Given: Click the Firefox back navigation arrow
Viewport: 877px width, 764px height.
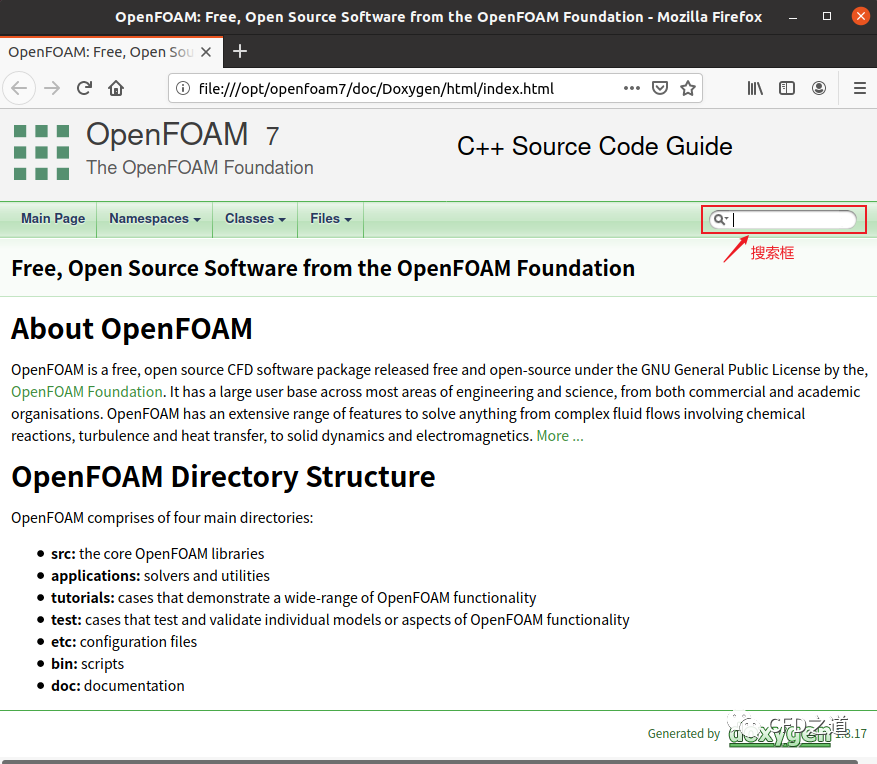Looking at the screenshot, I should tap(19, 88).
